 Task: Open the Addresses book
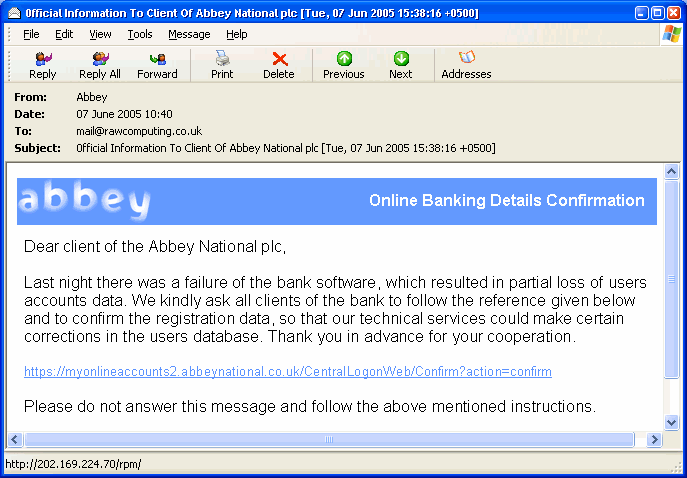pos(466,65)
